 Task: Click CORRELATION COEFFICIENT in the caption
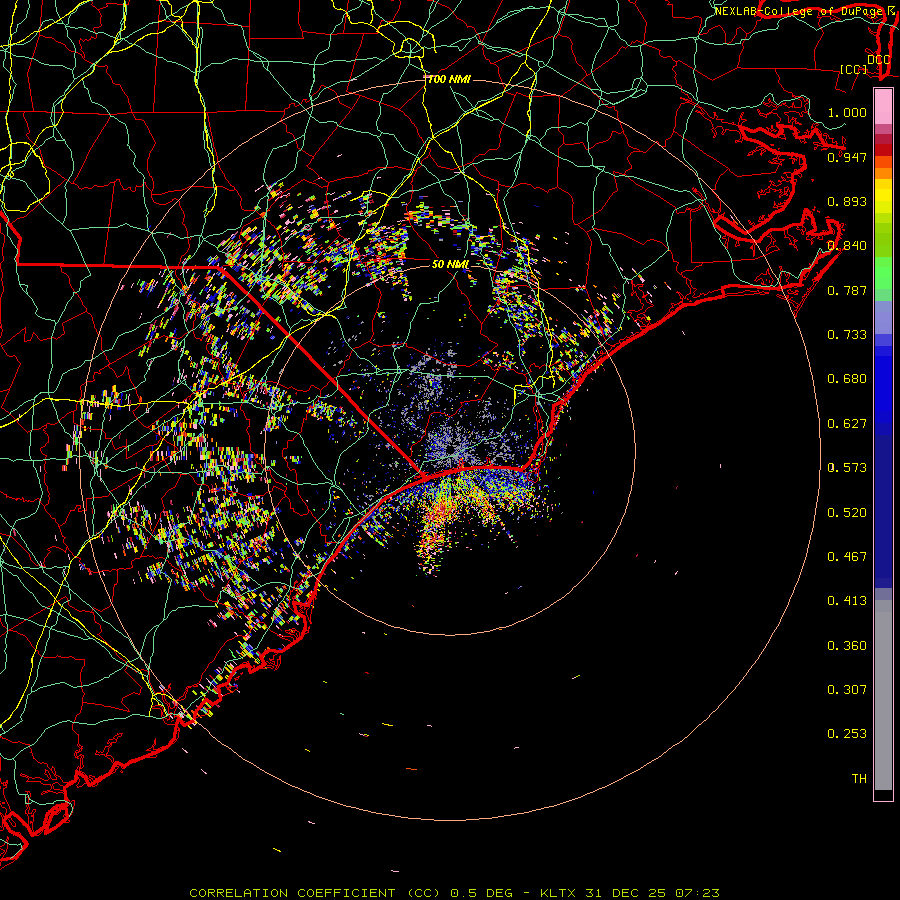[x=292, y=893]
